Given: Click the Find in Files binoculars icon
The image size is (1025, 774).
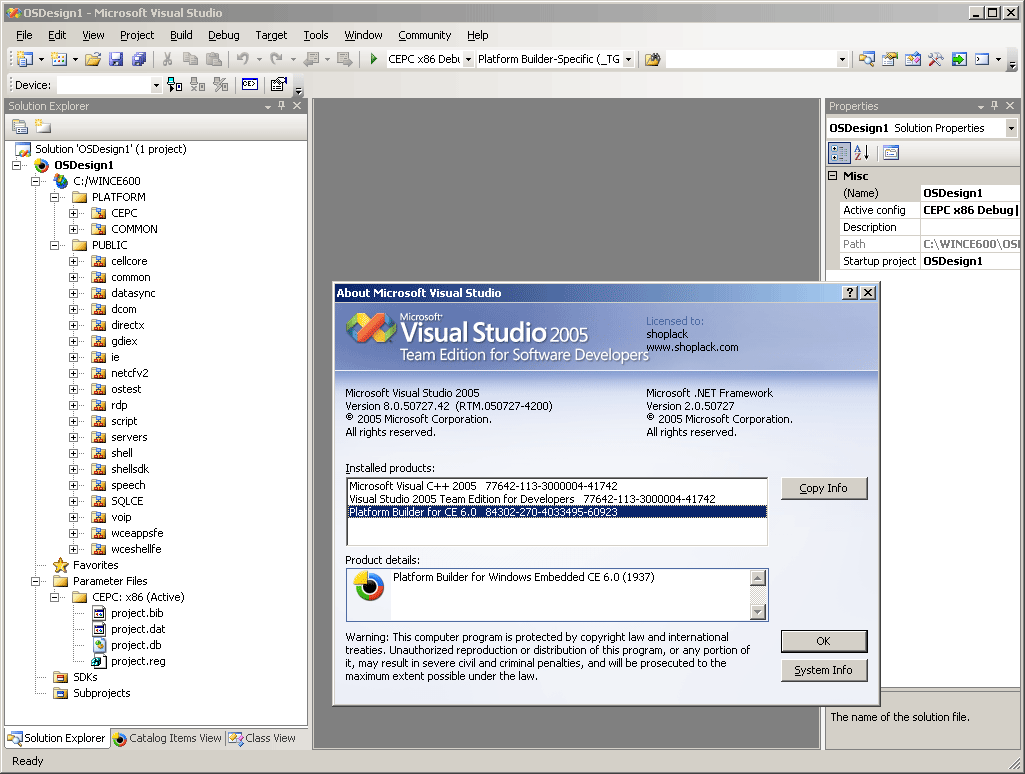Looking at the screenshot, I should tap(652, 59).
